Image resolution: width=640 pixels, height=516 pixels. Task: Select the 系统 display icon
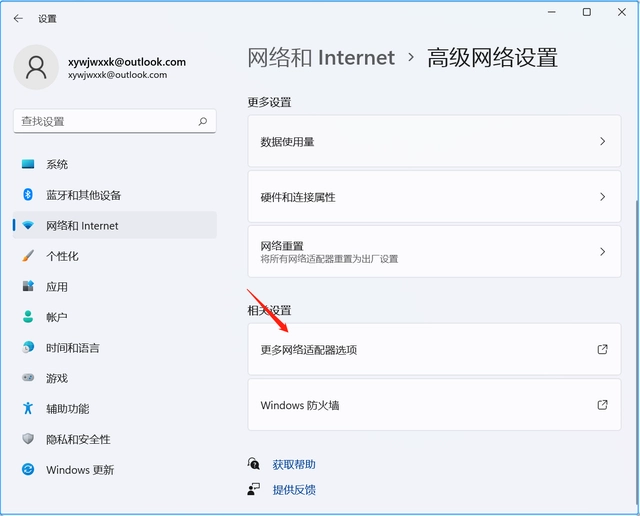click(28, 164)
